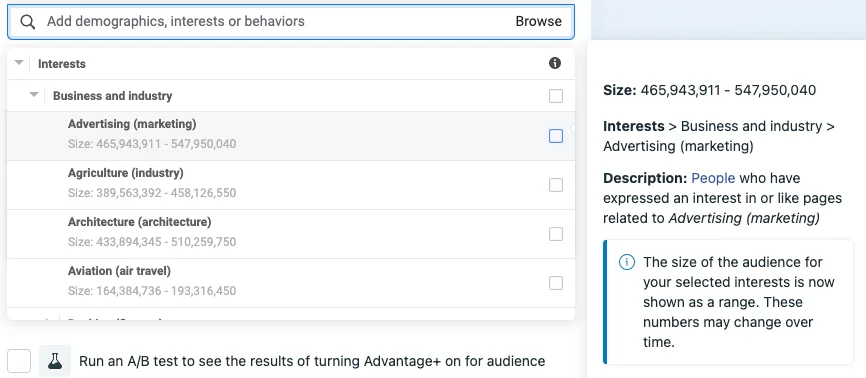The height and width of the screenshot is (378, 866).
Task: Click the Interests heading text
Action: click(62, 64)
